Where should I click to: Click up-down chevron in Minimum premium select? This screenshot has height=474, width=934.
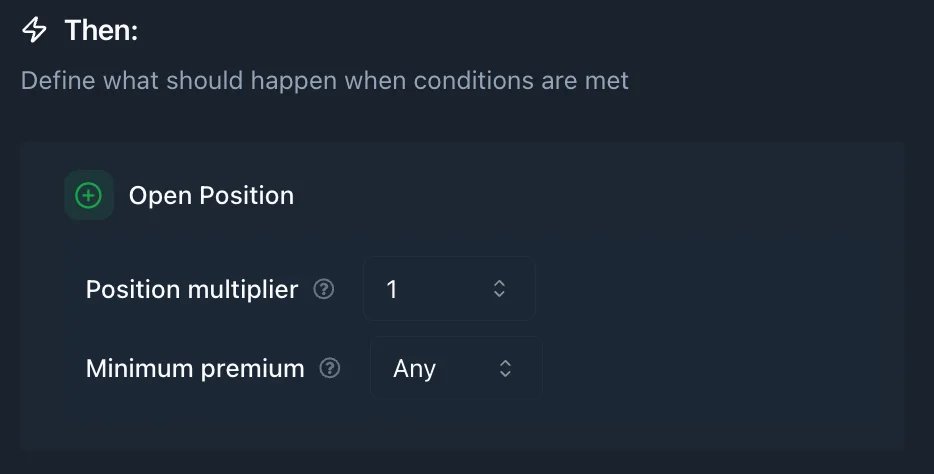point(506,368)
